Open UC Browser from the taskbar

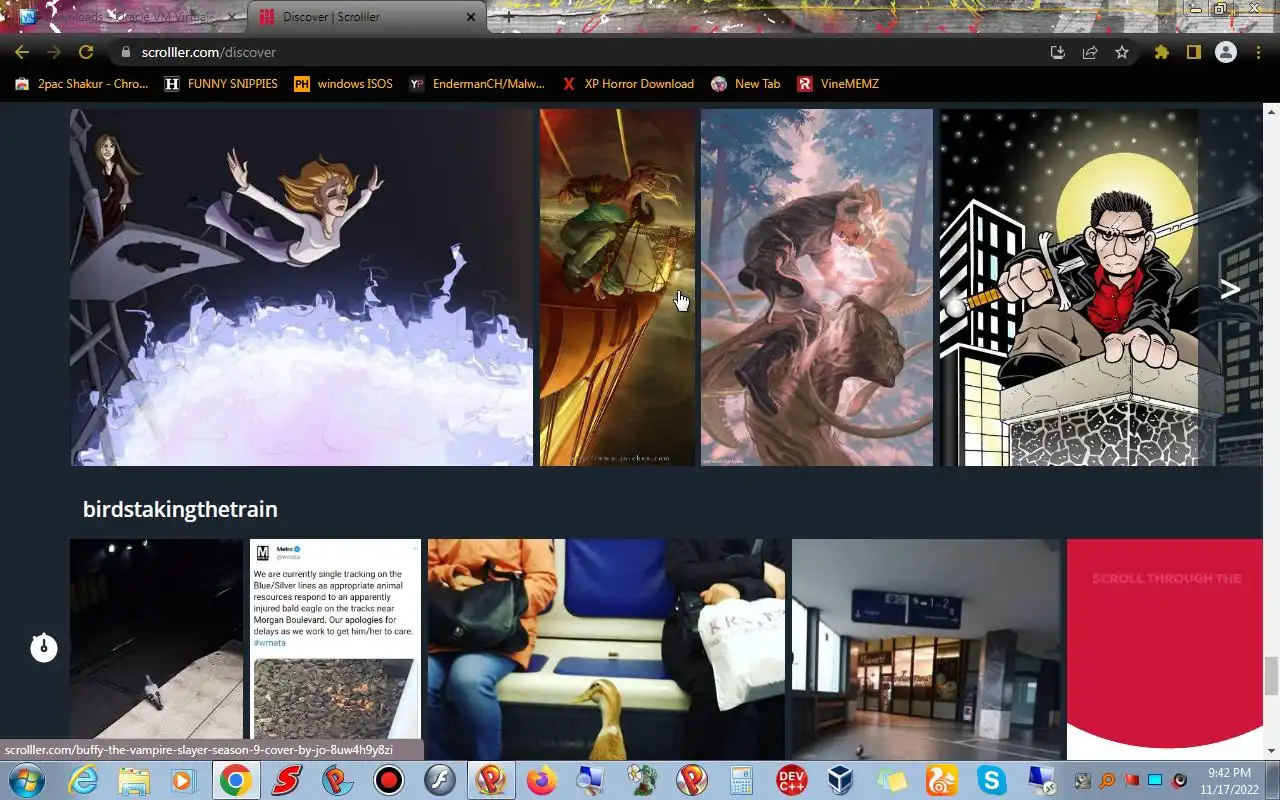click(941, 780)
